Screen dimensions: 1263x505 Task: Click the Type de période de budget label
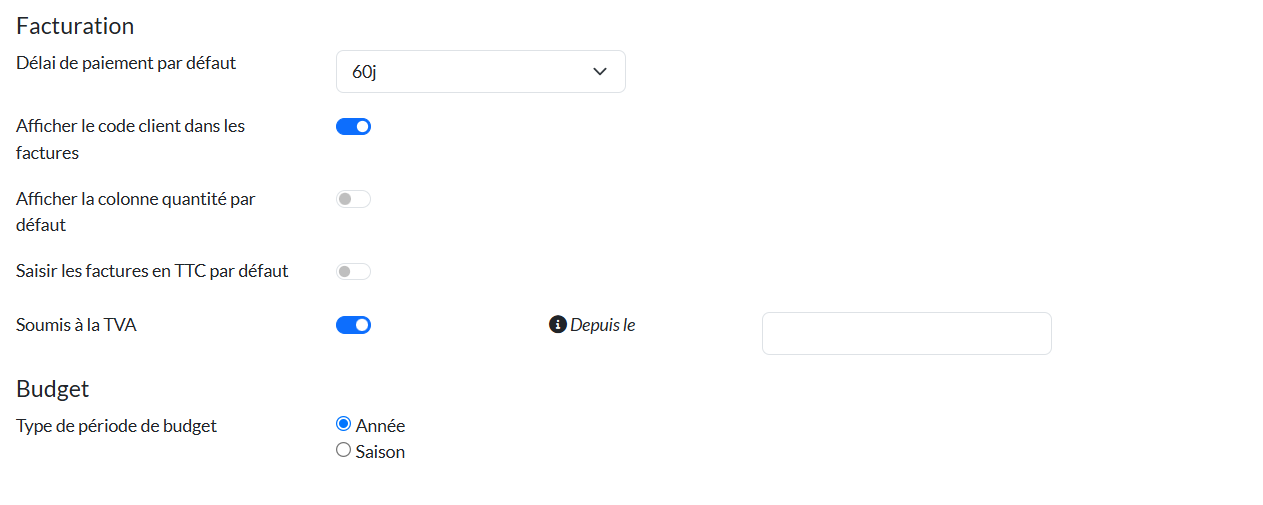pyautogui.click(x=116, y=426)
